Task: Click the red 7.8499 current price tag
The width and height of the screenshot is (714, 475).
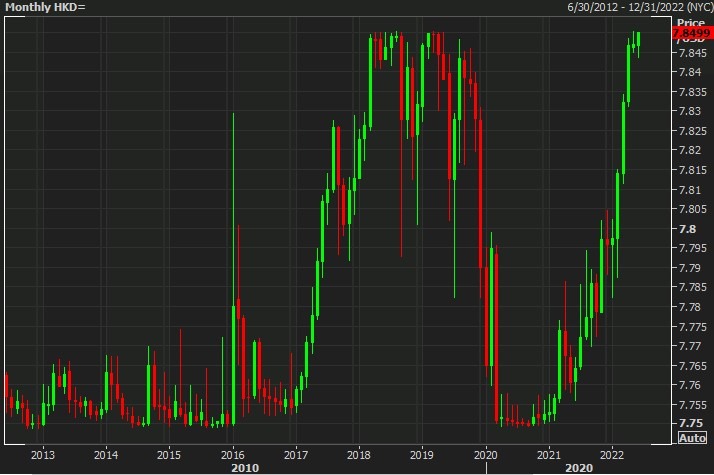Action: (x=692, y=33)
